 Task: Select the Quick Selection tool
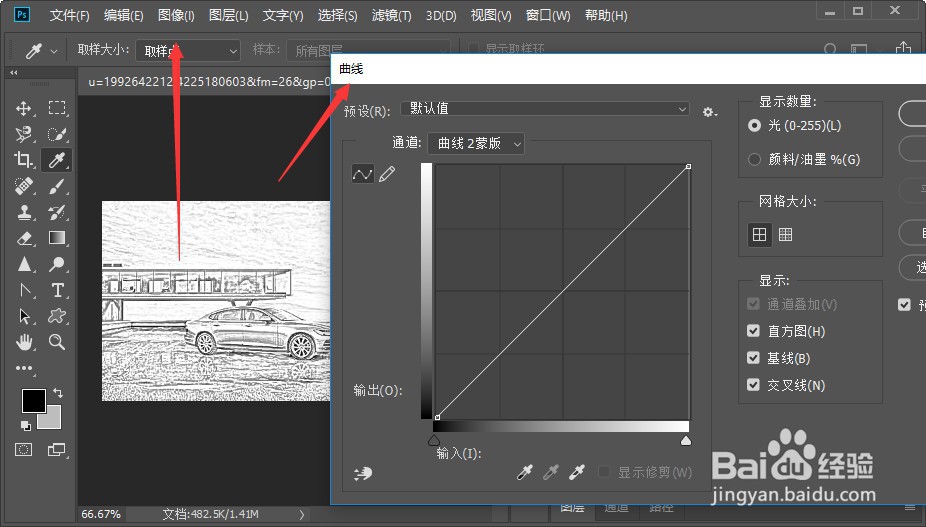57,134
